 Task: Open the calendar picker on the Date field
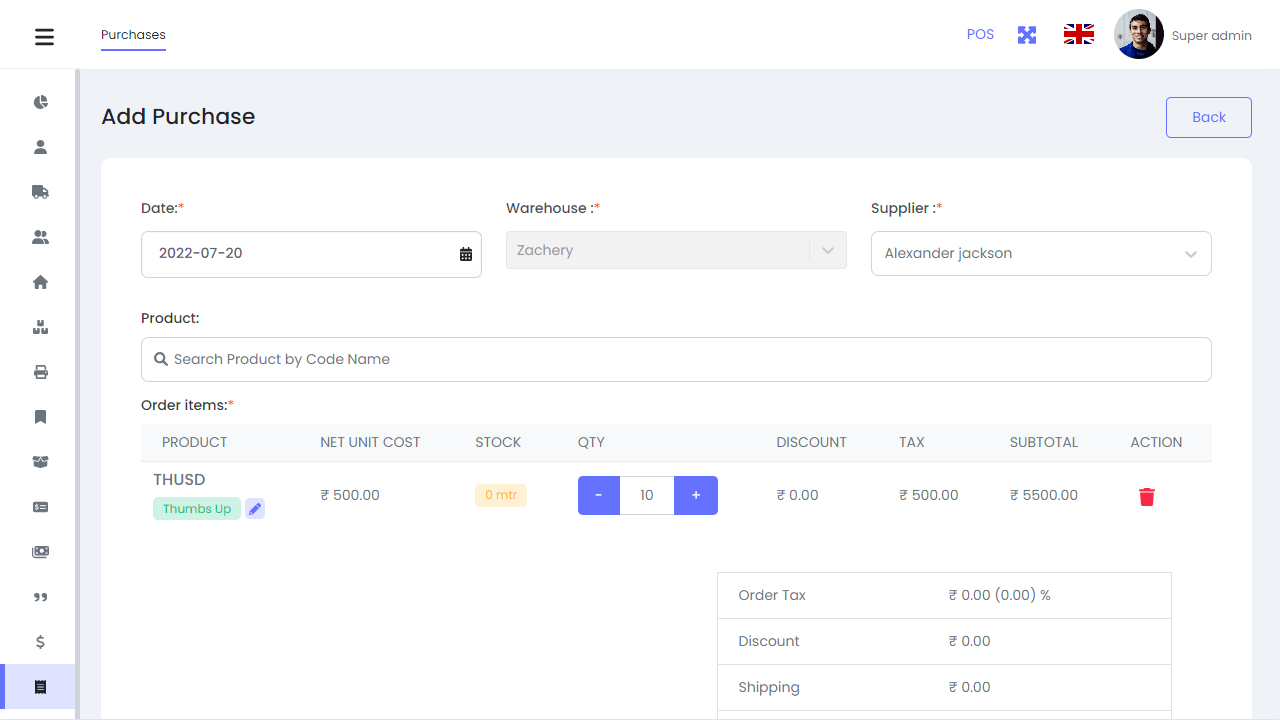(x=464, y=253)
